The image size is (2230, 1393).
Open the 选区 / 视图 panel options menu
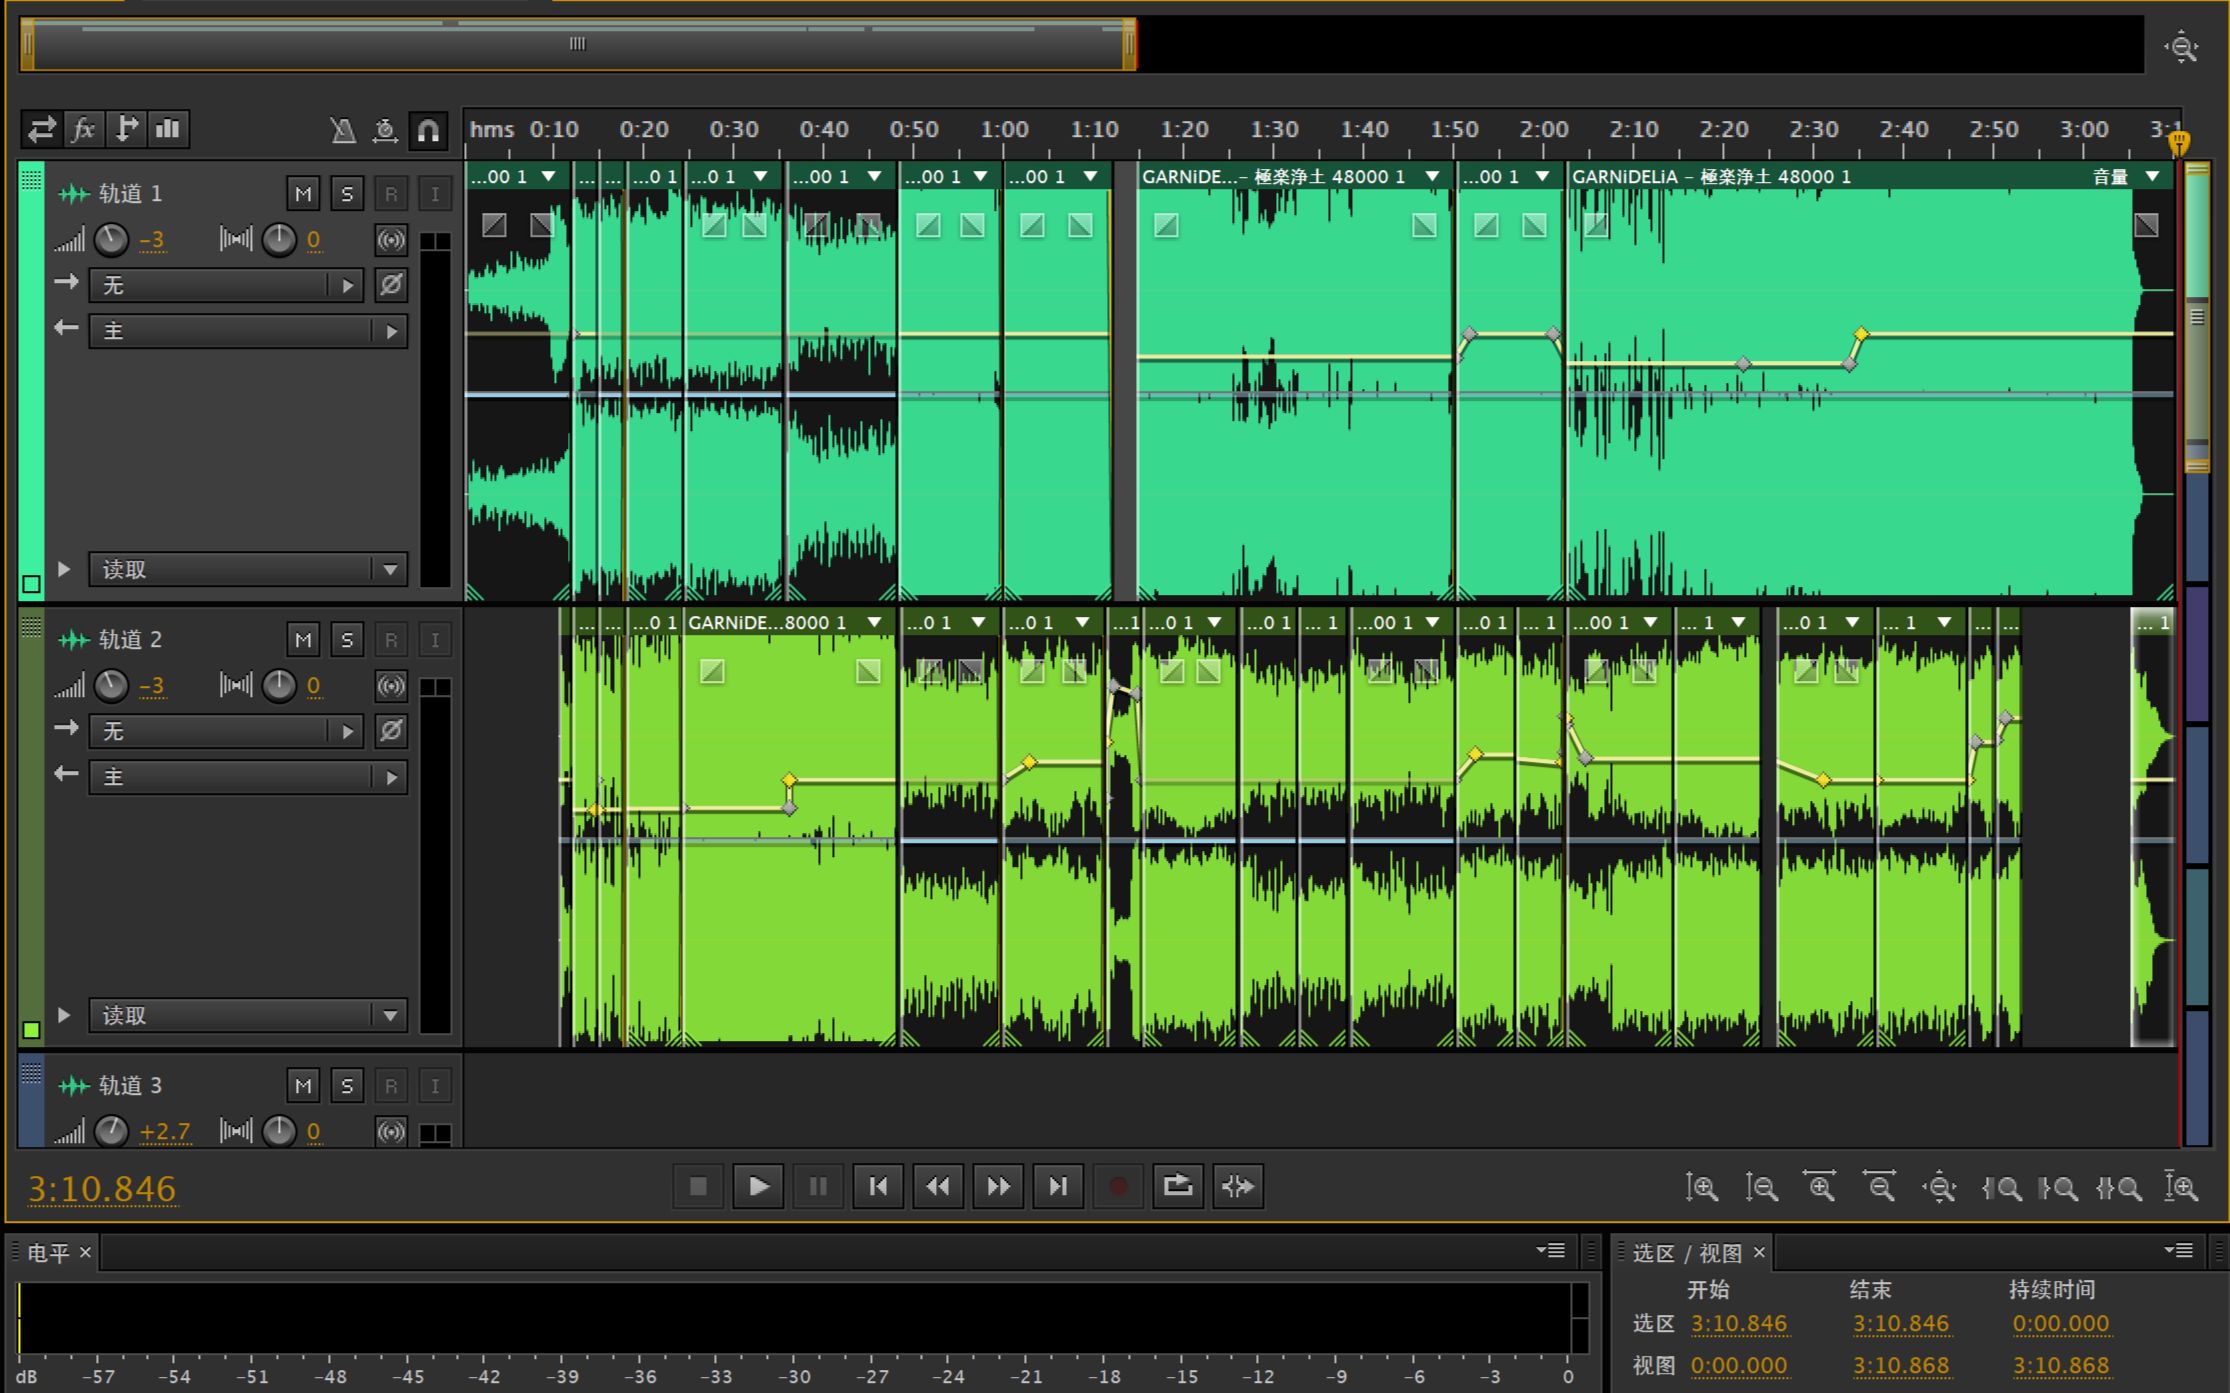click(x=2179, y=1251)
